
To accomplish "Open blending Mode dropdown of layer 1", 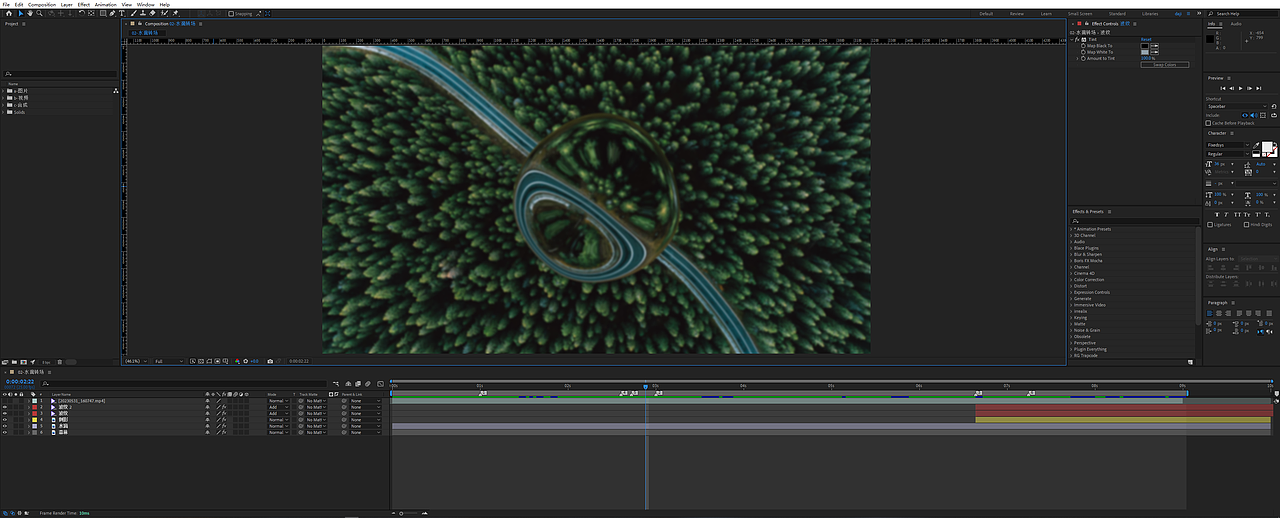I will pyautogui.click(x=278, y=401).
